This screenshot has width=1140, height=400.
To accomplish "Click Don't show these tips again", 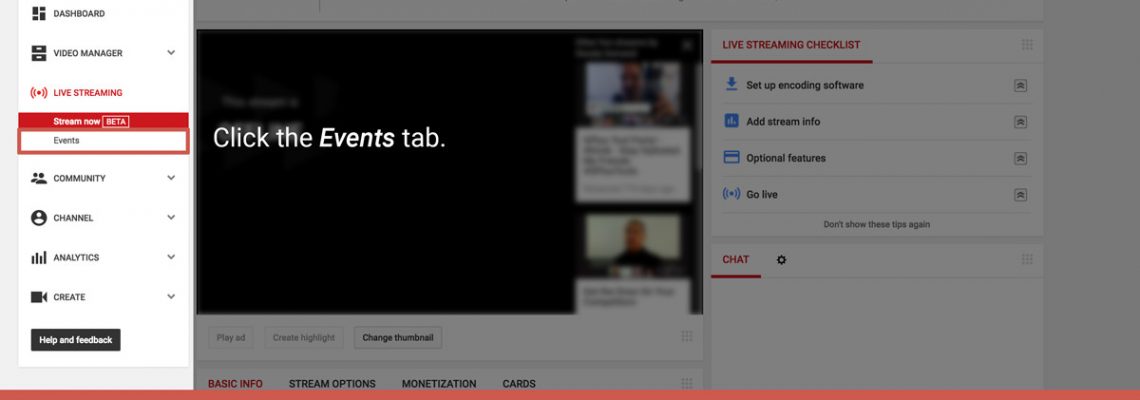I will 876,225.
